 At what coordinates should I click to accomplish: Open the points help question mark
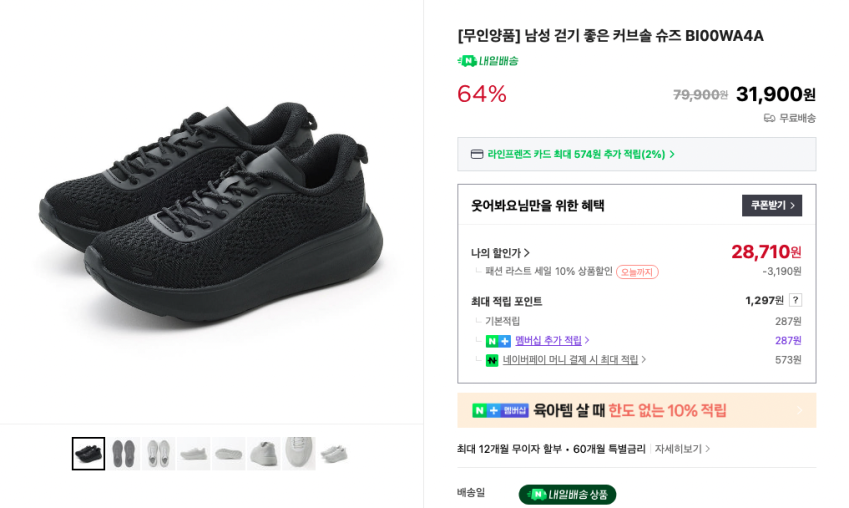pos(795,300)
